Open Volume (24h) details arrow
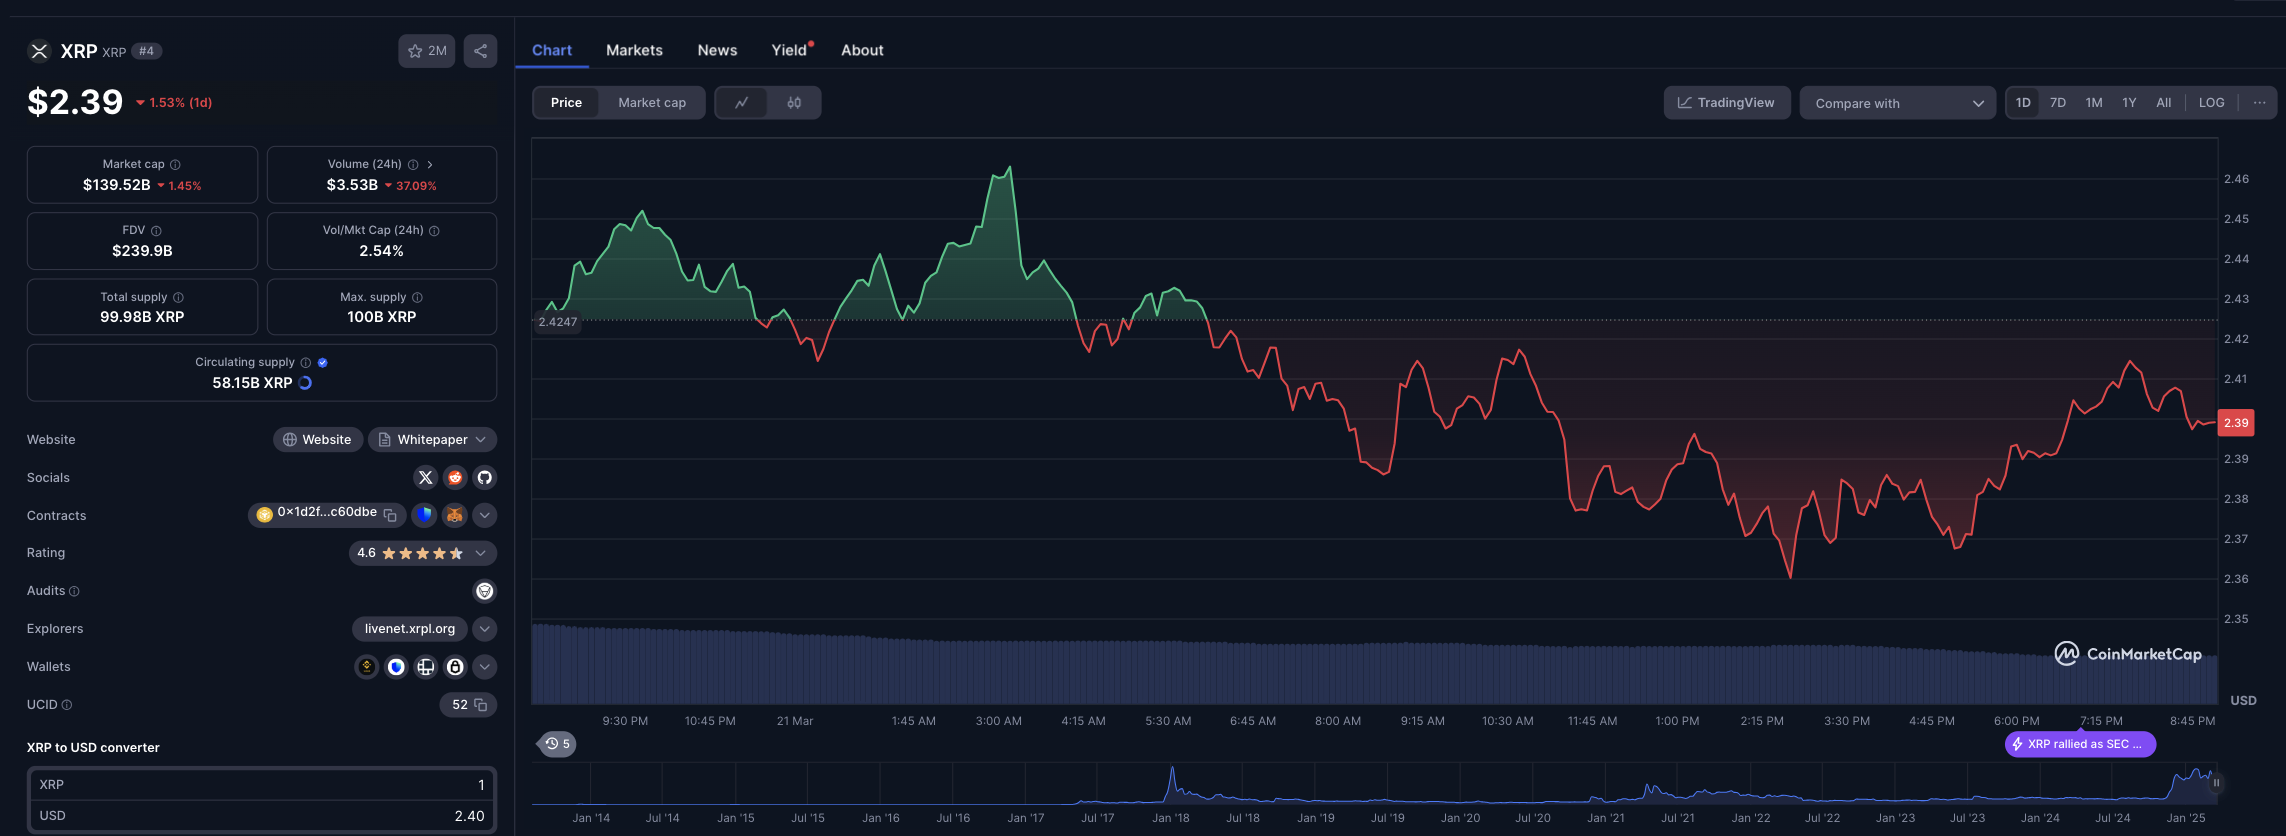Viewport: 2286px width, 836px height. (430, 164)
